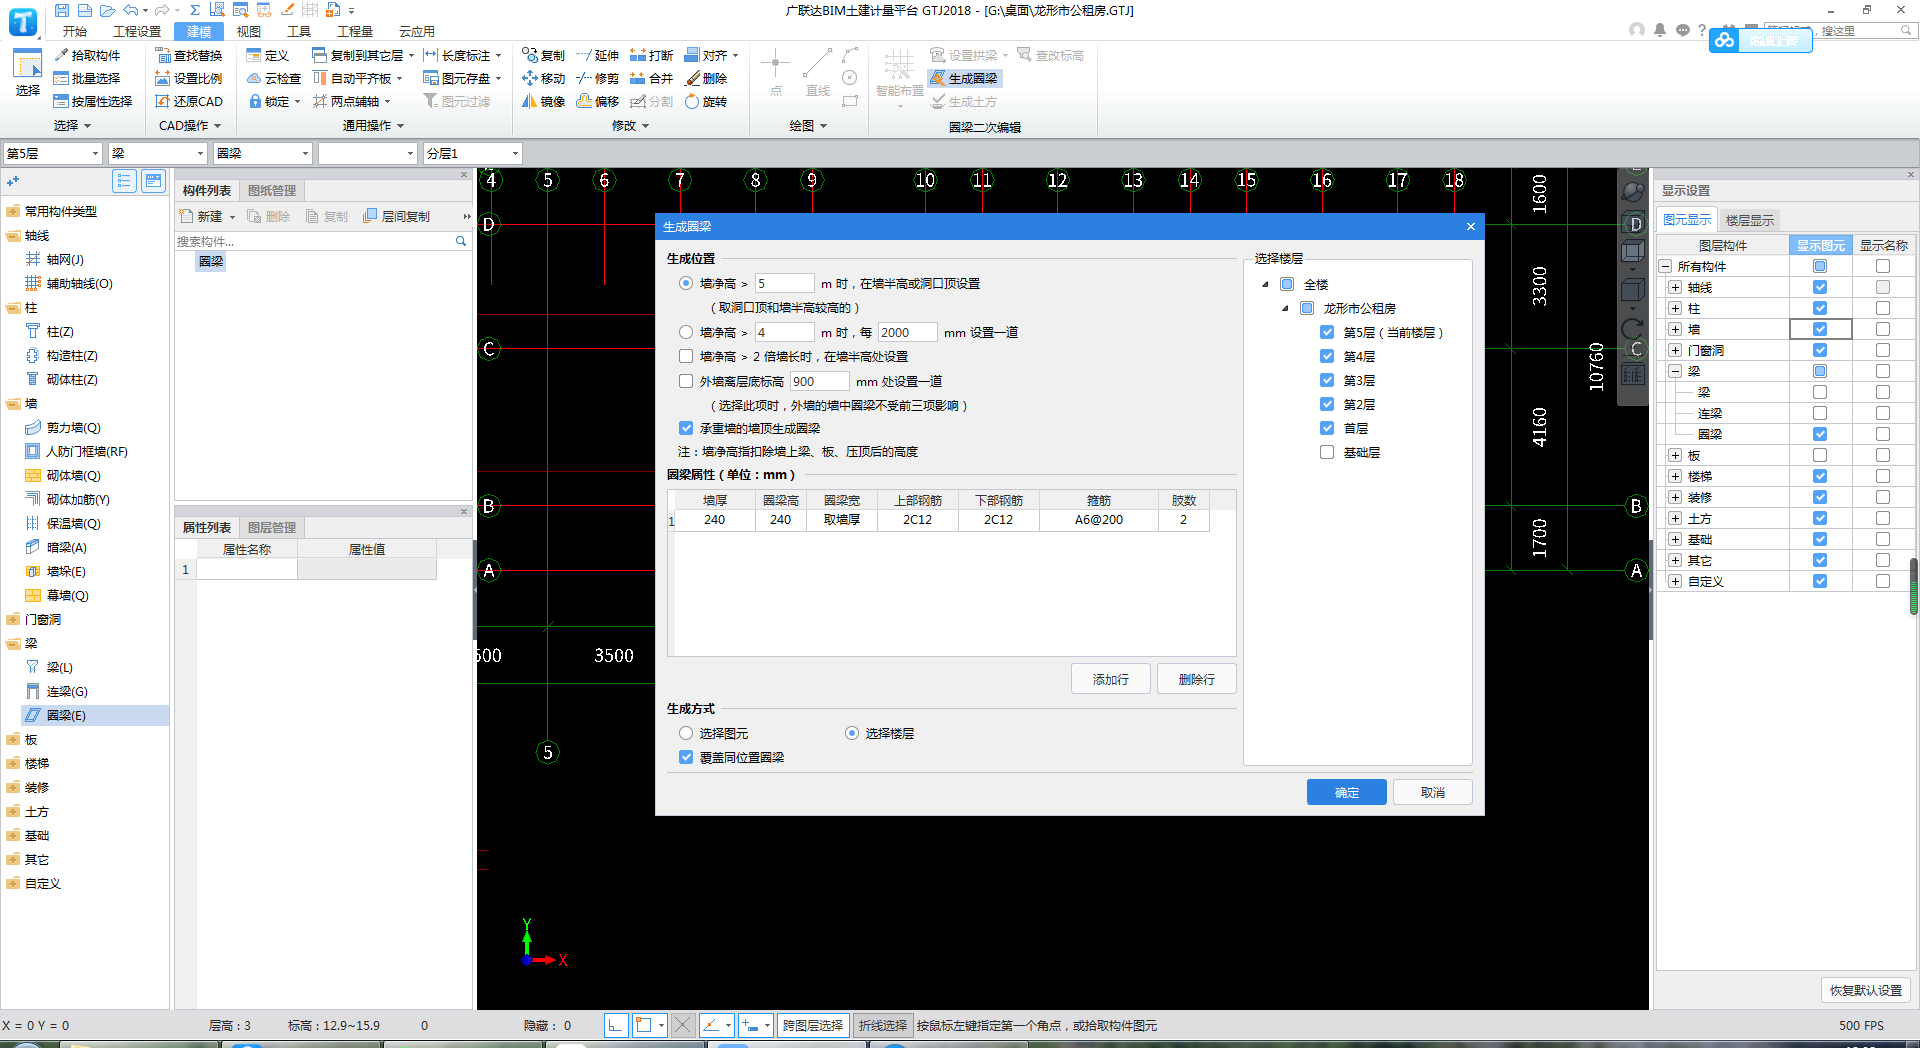Image resolution: width=1920 pixels, height=1048 pixels.
Task: Click the 生成圈梁 generate ring beam tool
Action: (964, 78)
